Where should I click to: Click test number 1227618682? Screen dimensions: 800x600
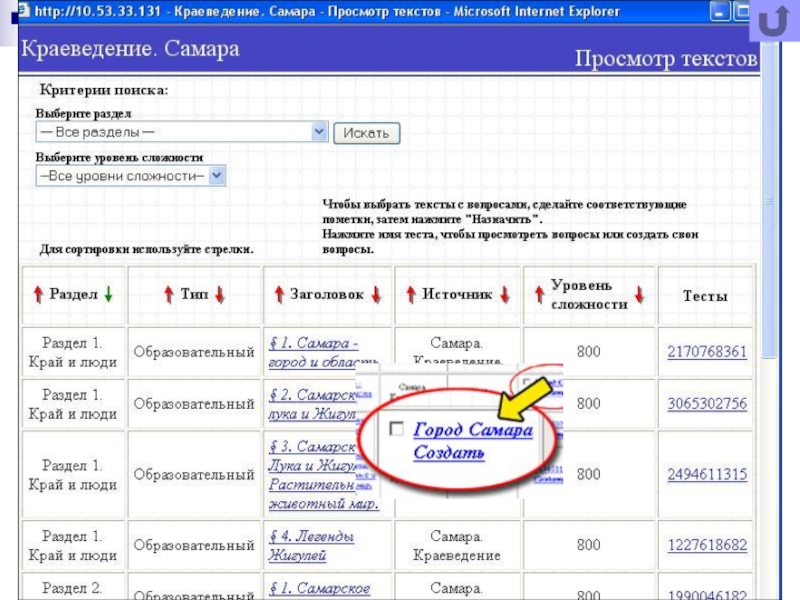click(x=707, y=545)
